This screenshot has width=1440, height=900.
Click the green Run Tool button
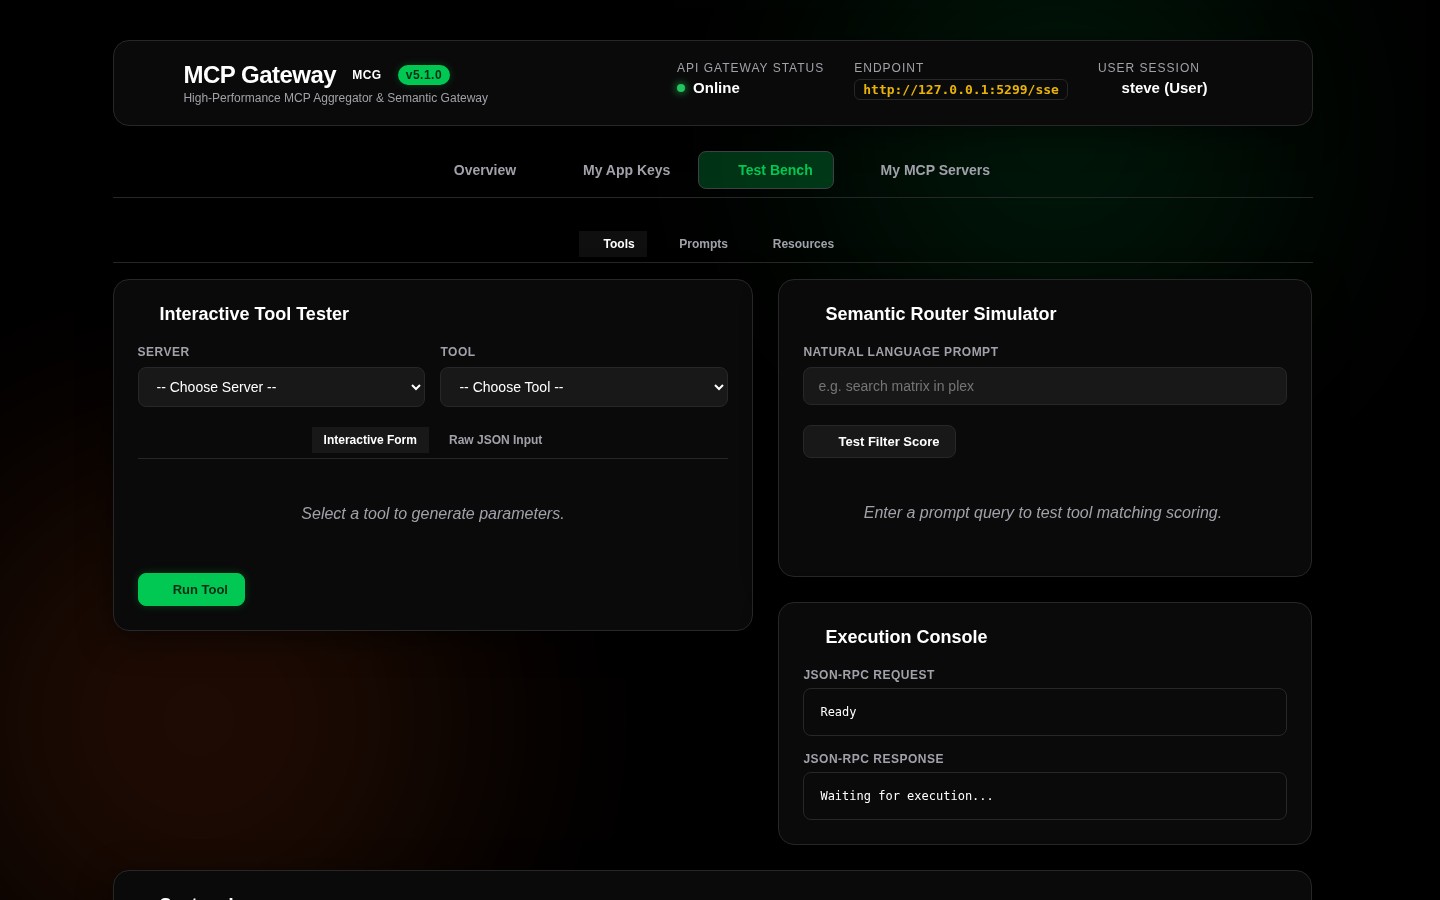[191, 590]
